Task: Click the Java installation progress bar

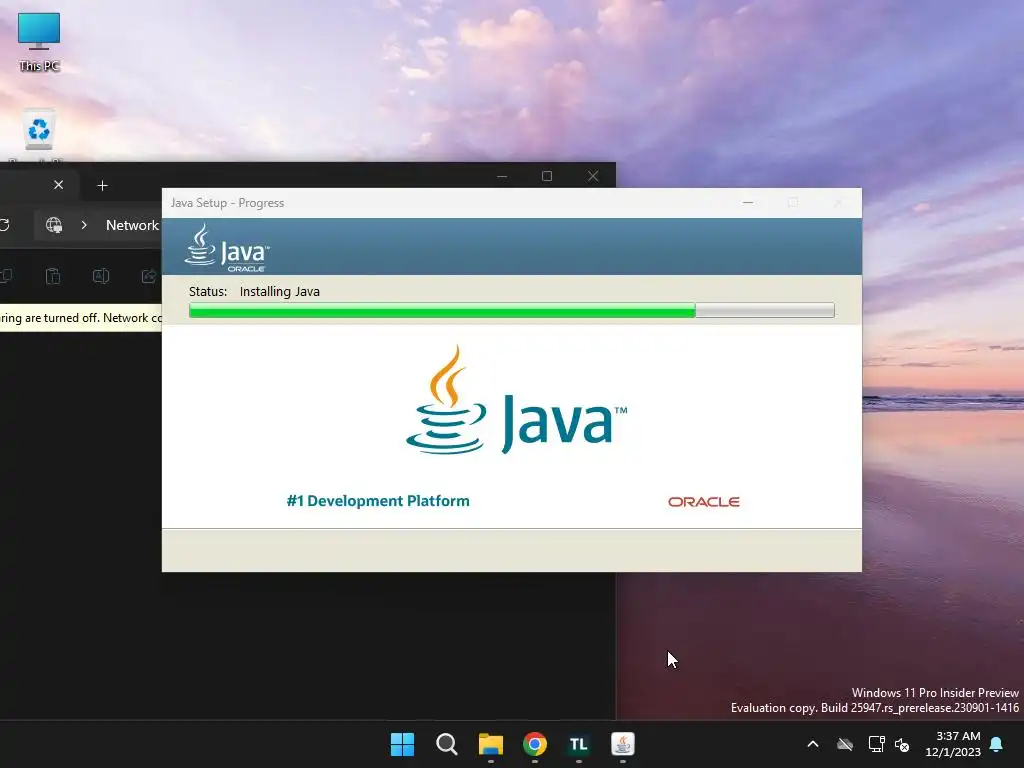Action: tap(512, 310)
